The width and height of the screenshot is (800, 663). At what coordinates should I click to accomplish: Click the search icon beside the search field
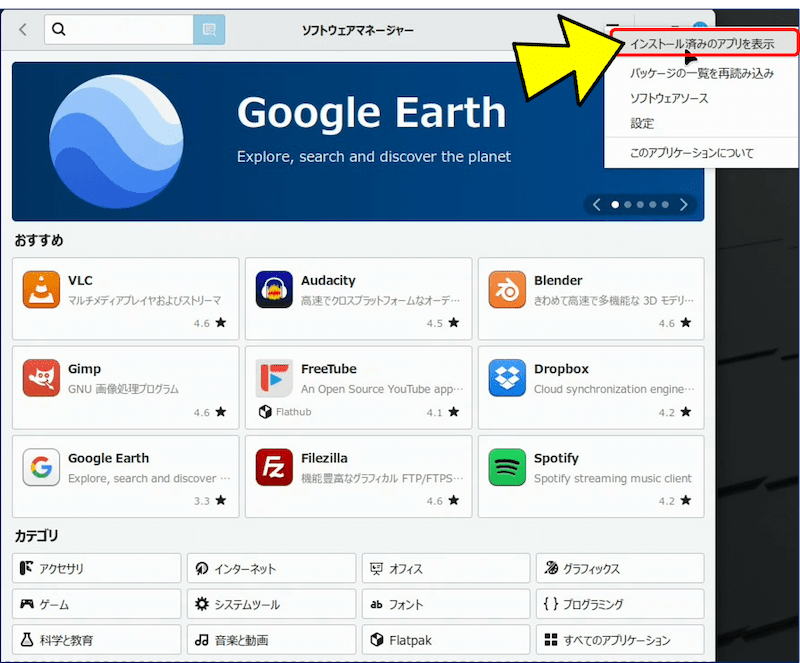coord(209,29)
